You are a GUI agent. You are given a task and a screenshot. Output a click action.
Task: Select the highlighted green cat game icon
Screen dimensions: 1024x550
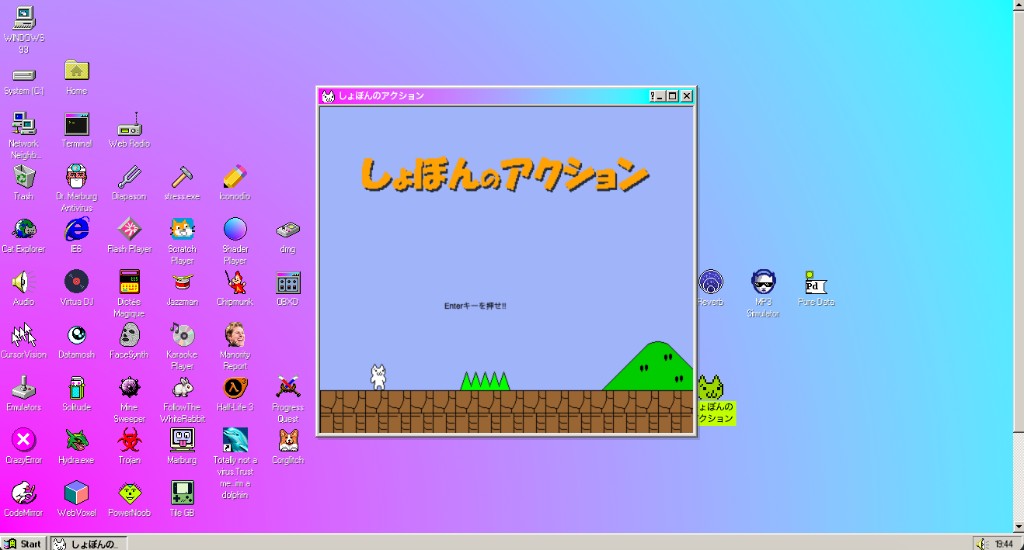(711, 387)
